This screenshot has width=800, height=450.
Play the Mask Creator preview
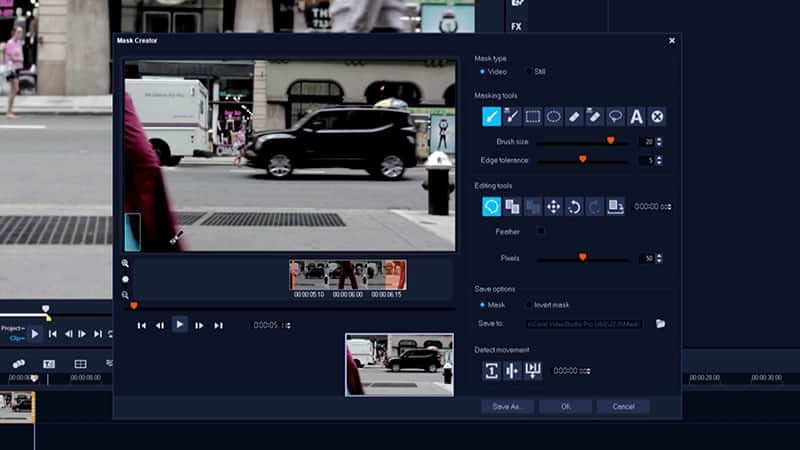[x=180, y=324]
